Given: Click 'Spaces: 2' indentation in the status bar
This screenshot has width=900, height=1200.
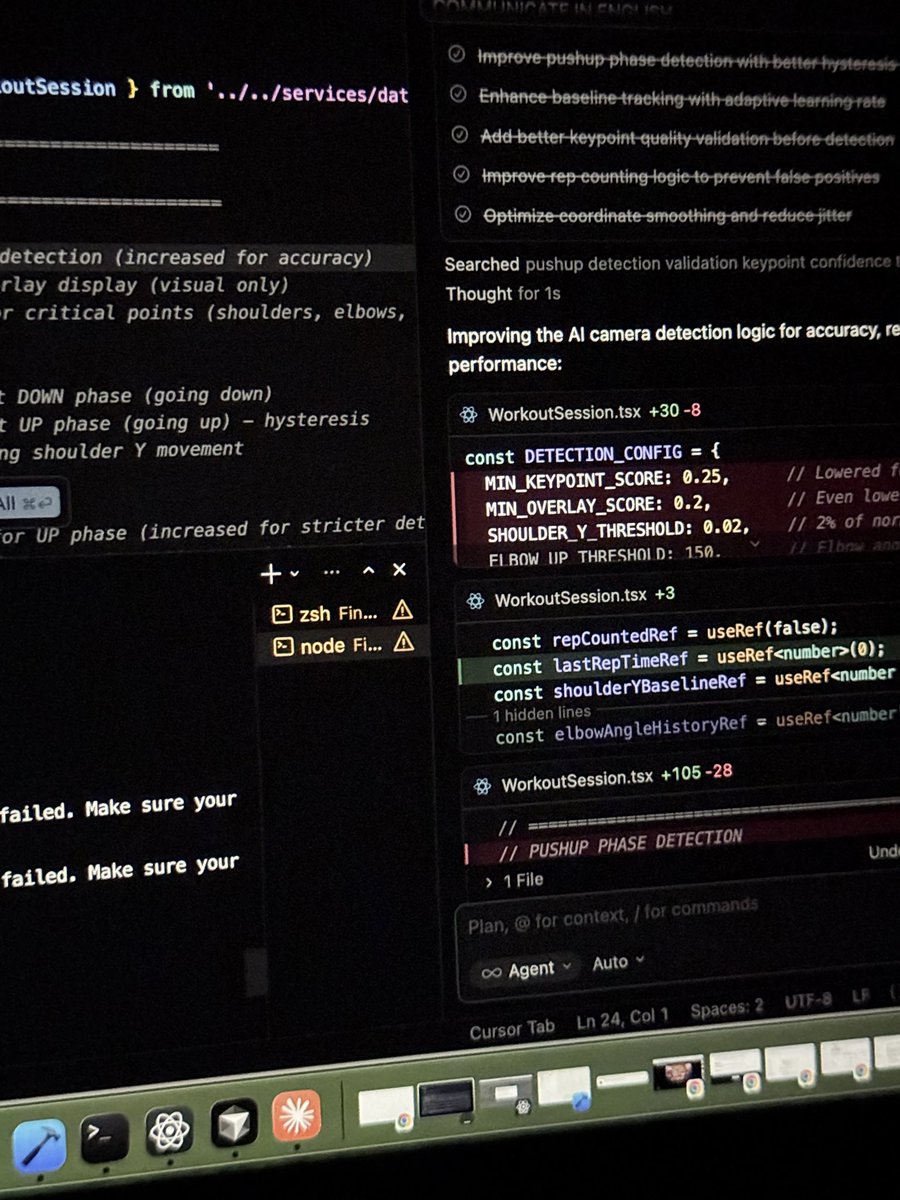Looking at the screenshot, I should click(x=726, y=1009).
